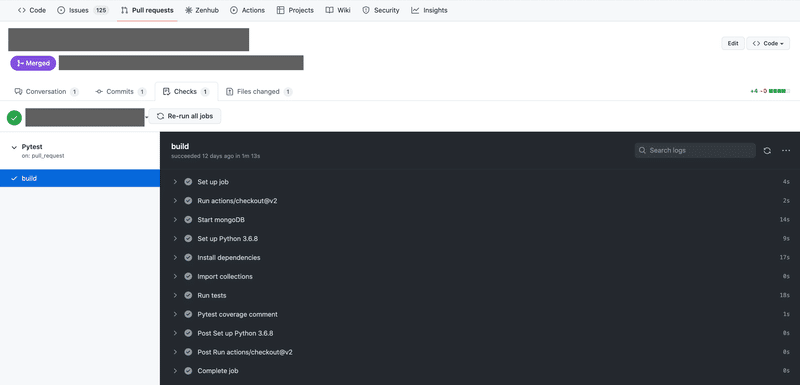Screen dimensions: 800x385
Task: Click the Run tests success icon
Action: point(188,295)
